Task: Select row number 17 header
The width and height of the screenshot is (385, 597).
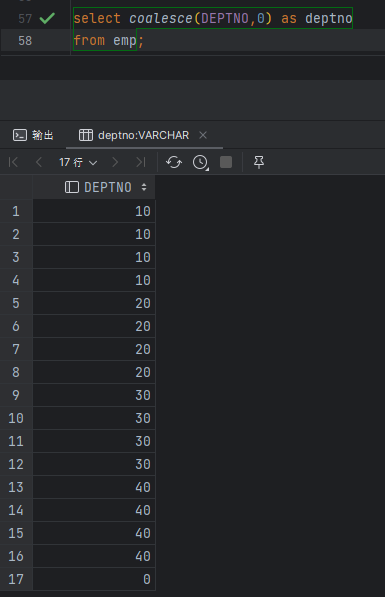Action: click(x=16, y=579)
